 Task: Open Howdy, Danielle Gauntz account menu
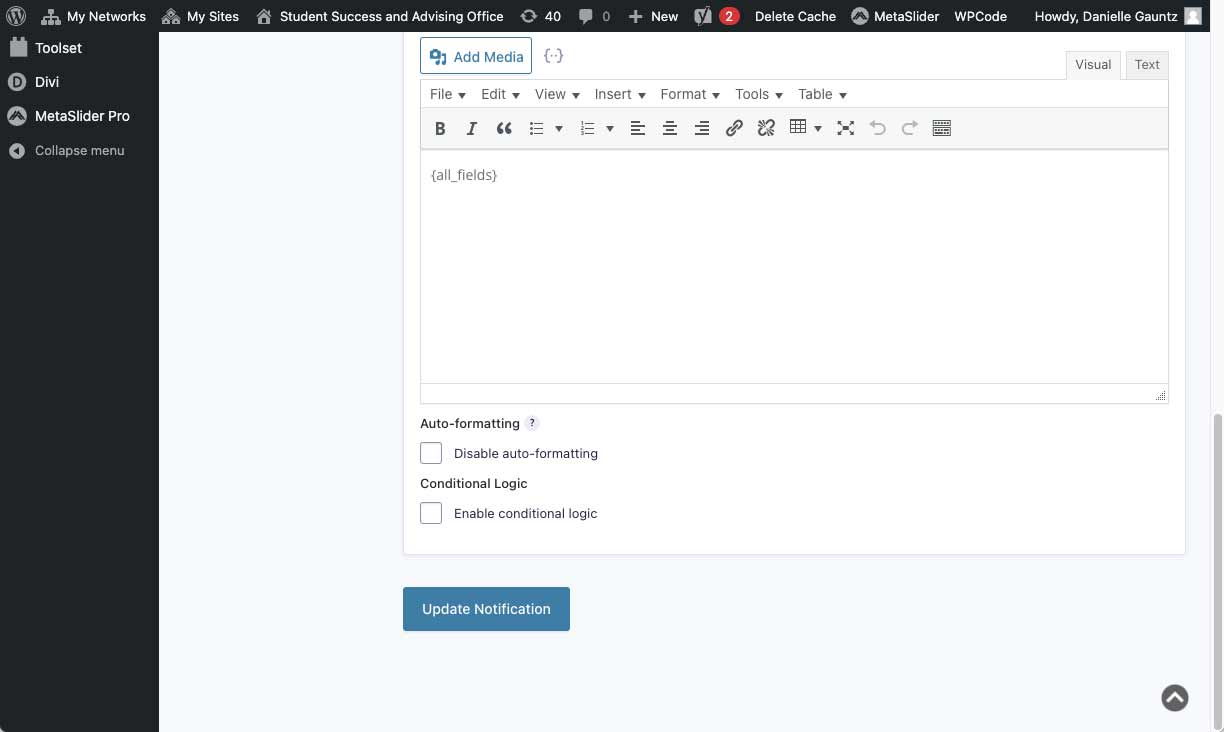tap(1118, 16)
